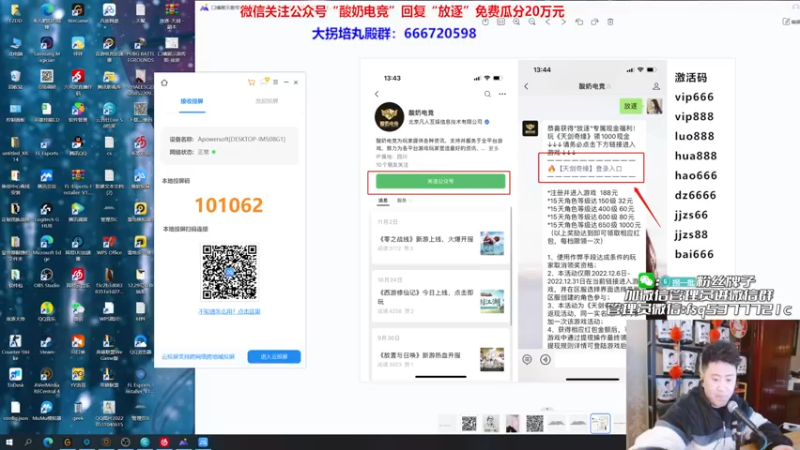This screenshot has height=450, width=800.
Task: Switch to 接收投屏 tab
Action: [x=192, y=101]
